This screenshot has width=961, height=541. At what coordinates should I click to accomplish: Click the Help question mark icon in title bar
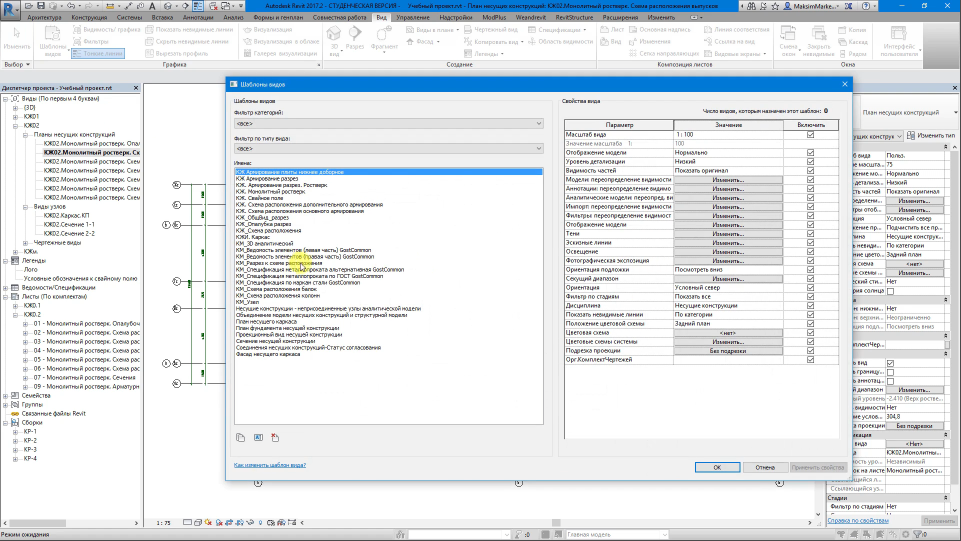point(866,6)
